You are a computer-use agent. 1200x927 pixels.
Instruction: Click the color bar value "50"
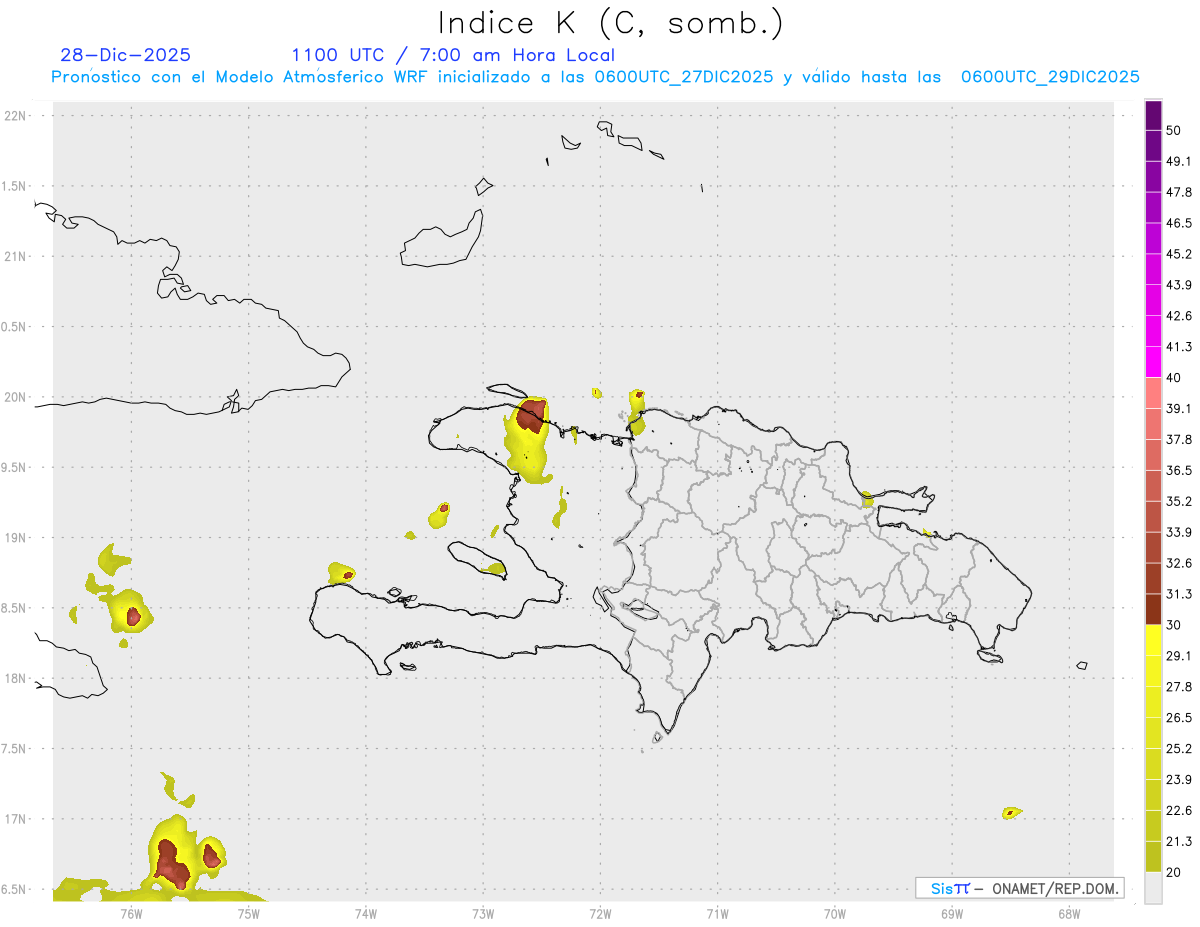(1174, 130)
